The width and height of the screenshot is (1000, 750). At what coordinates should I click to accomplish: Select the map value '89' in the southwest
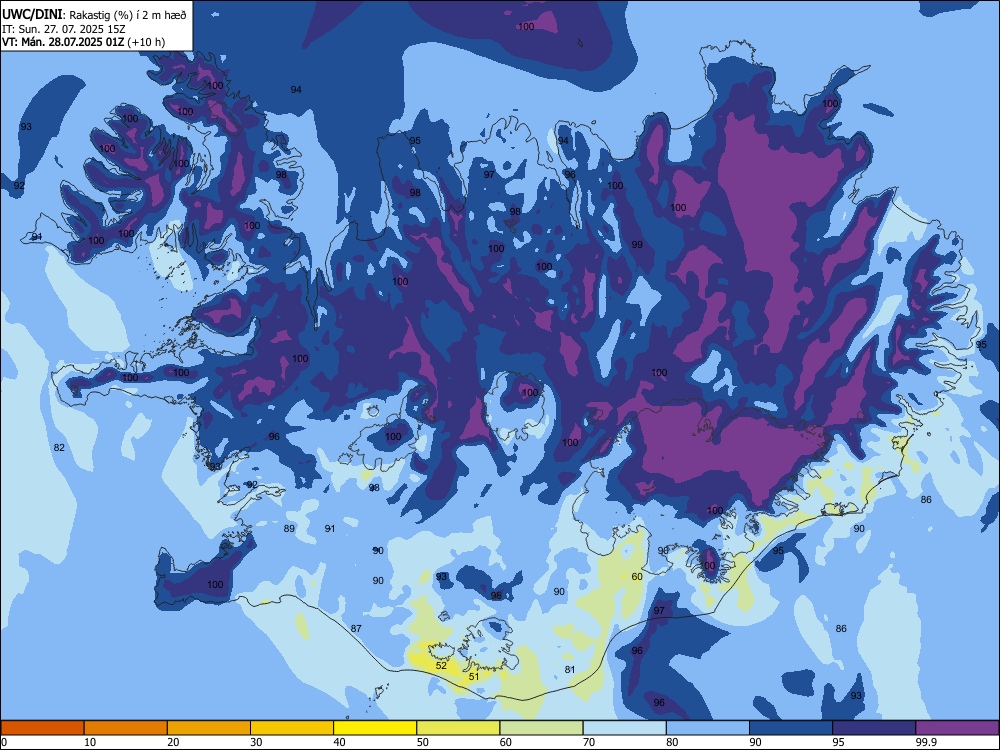click(x=290, y=528)
